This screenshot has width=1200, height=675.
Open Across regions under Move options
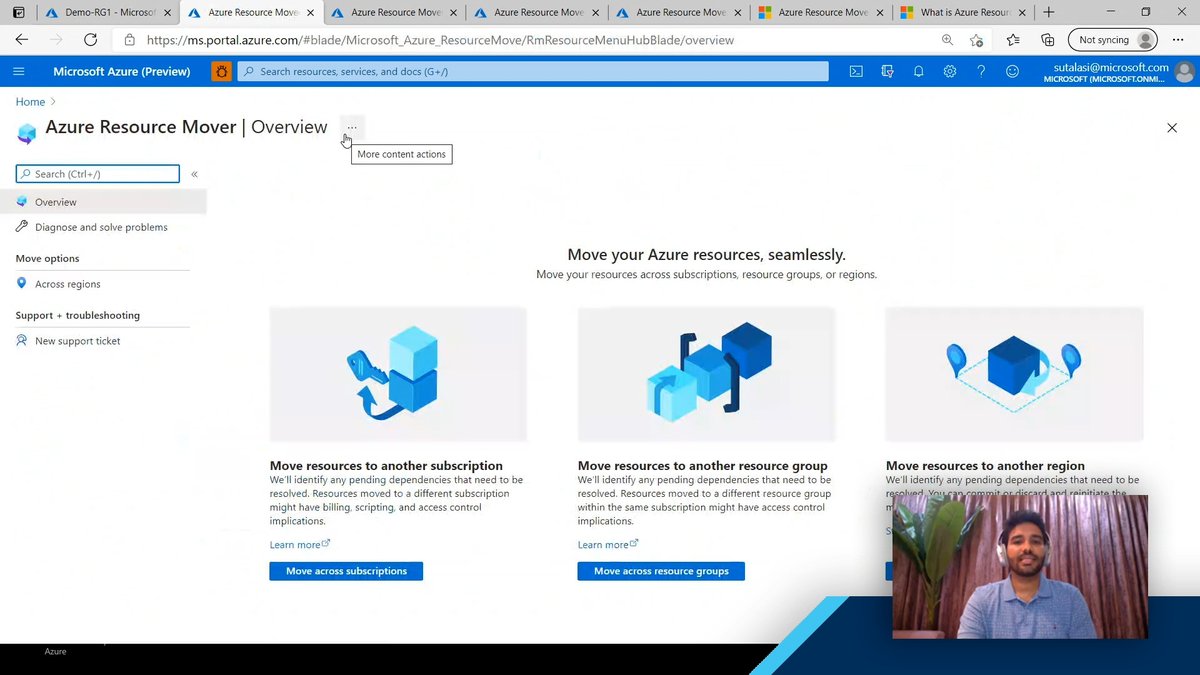point(67,284)
